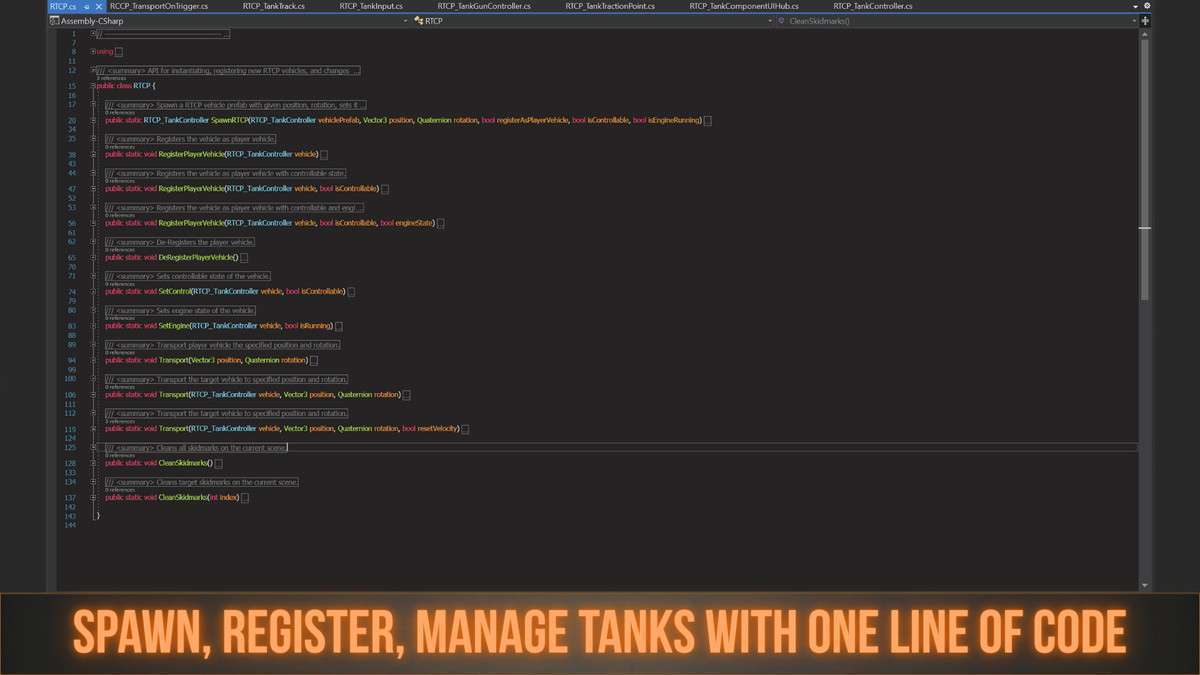This screenshot has height=675, width=1200.
Task: Switch to RTCP_TankTrack.cs tab
Action: (x=273, y=6)
